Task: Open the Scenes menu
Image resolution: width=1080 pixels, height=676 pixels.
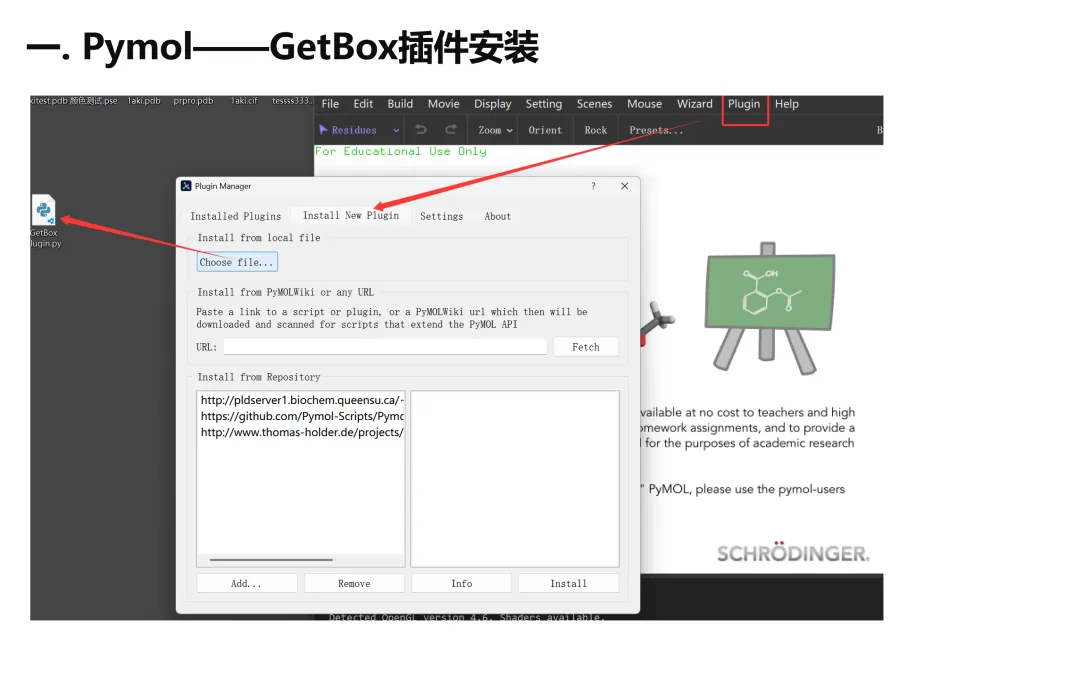Action: pos(594,104)
